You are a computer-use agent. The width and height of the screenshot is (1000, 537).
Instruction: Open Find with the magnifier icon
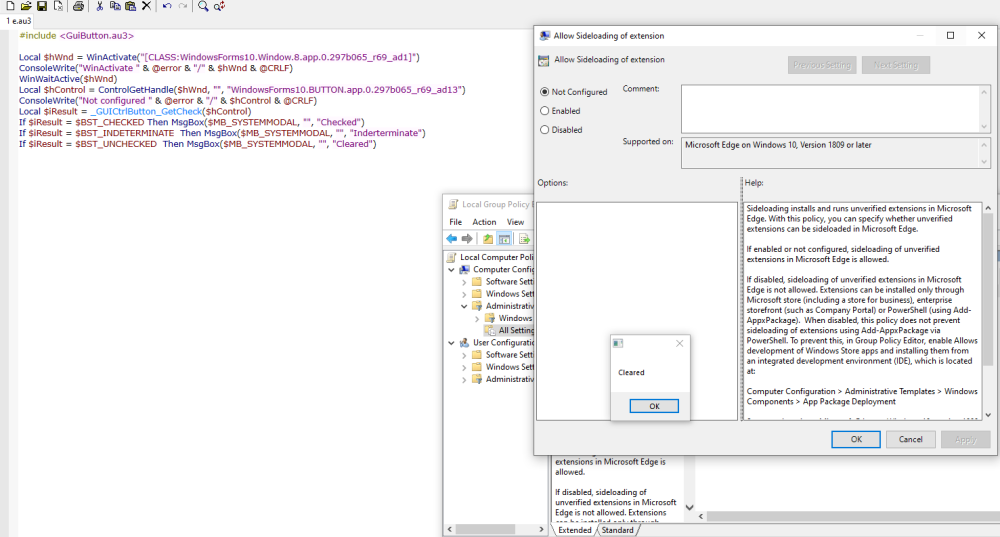(203, 6)
